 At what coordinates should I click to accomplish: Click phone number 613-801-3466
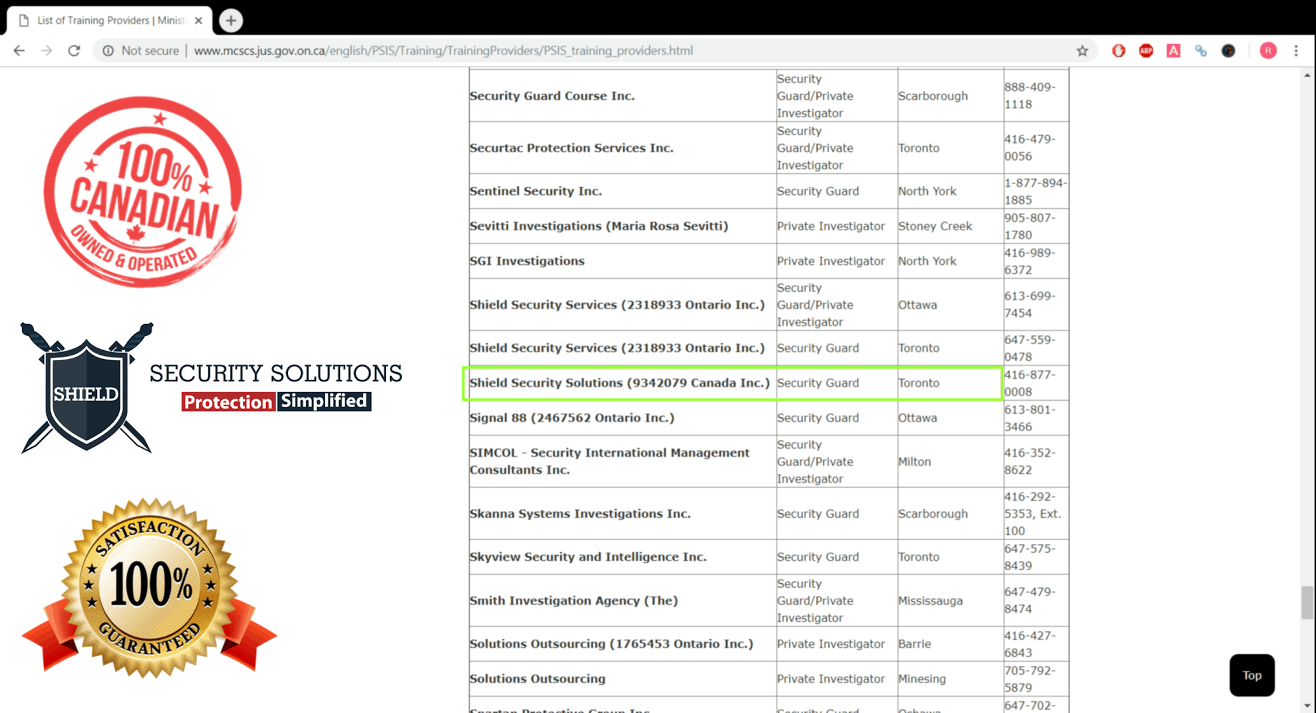coord(1029,418)
